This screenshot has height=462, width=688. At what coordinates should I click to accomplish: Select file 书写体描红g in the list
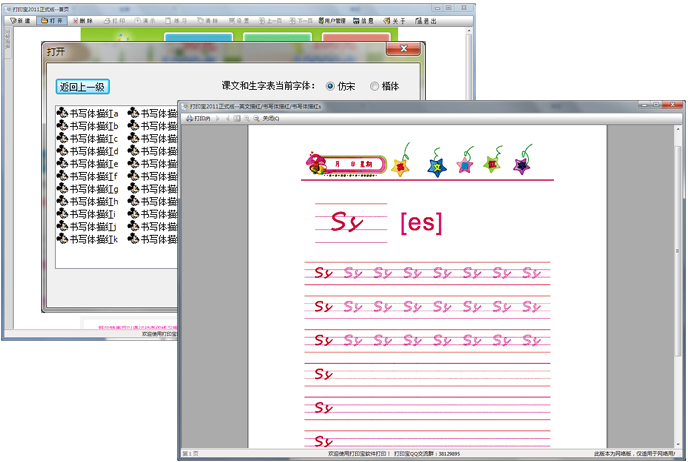(88, 189)
